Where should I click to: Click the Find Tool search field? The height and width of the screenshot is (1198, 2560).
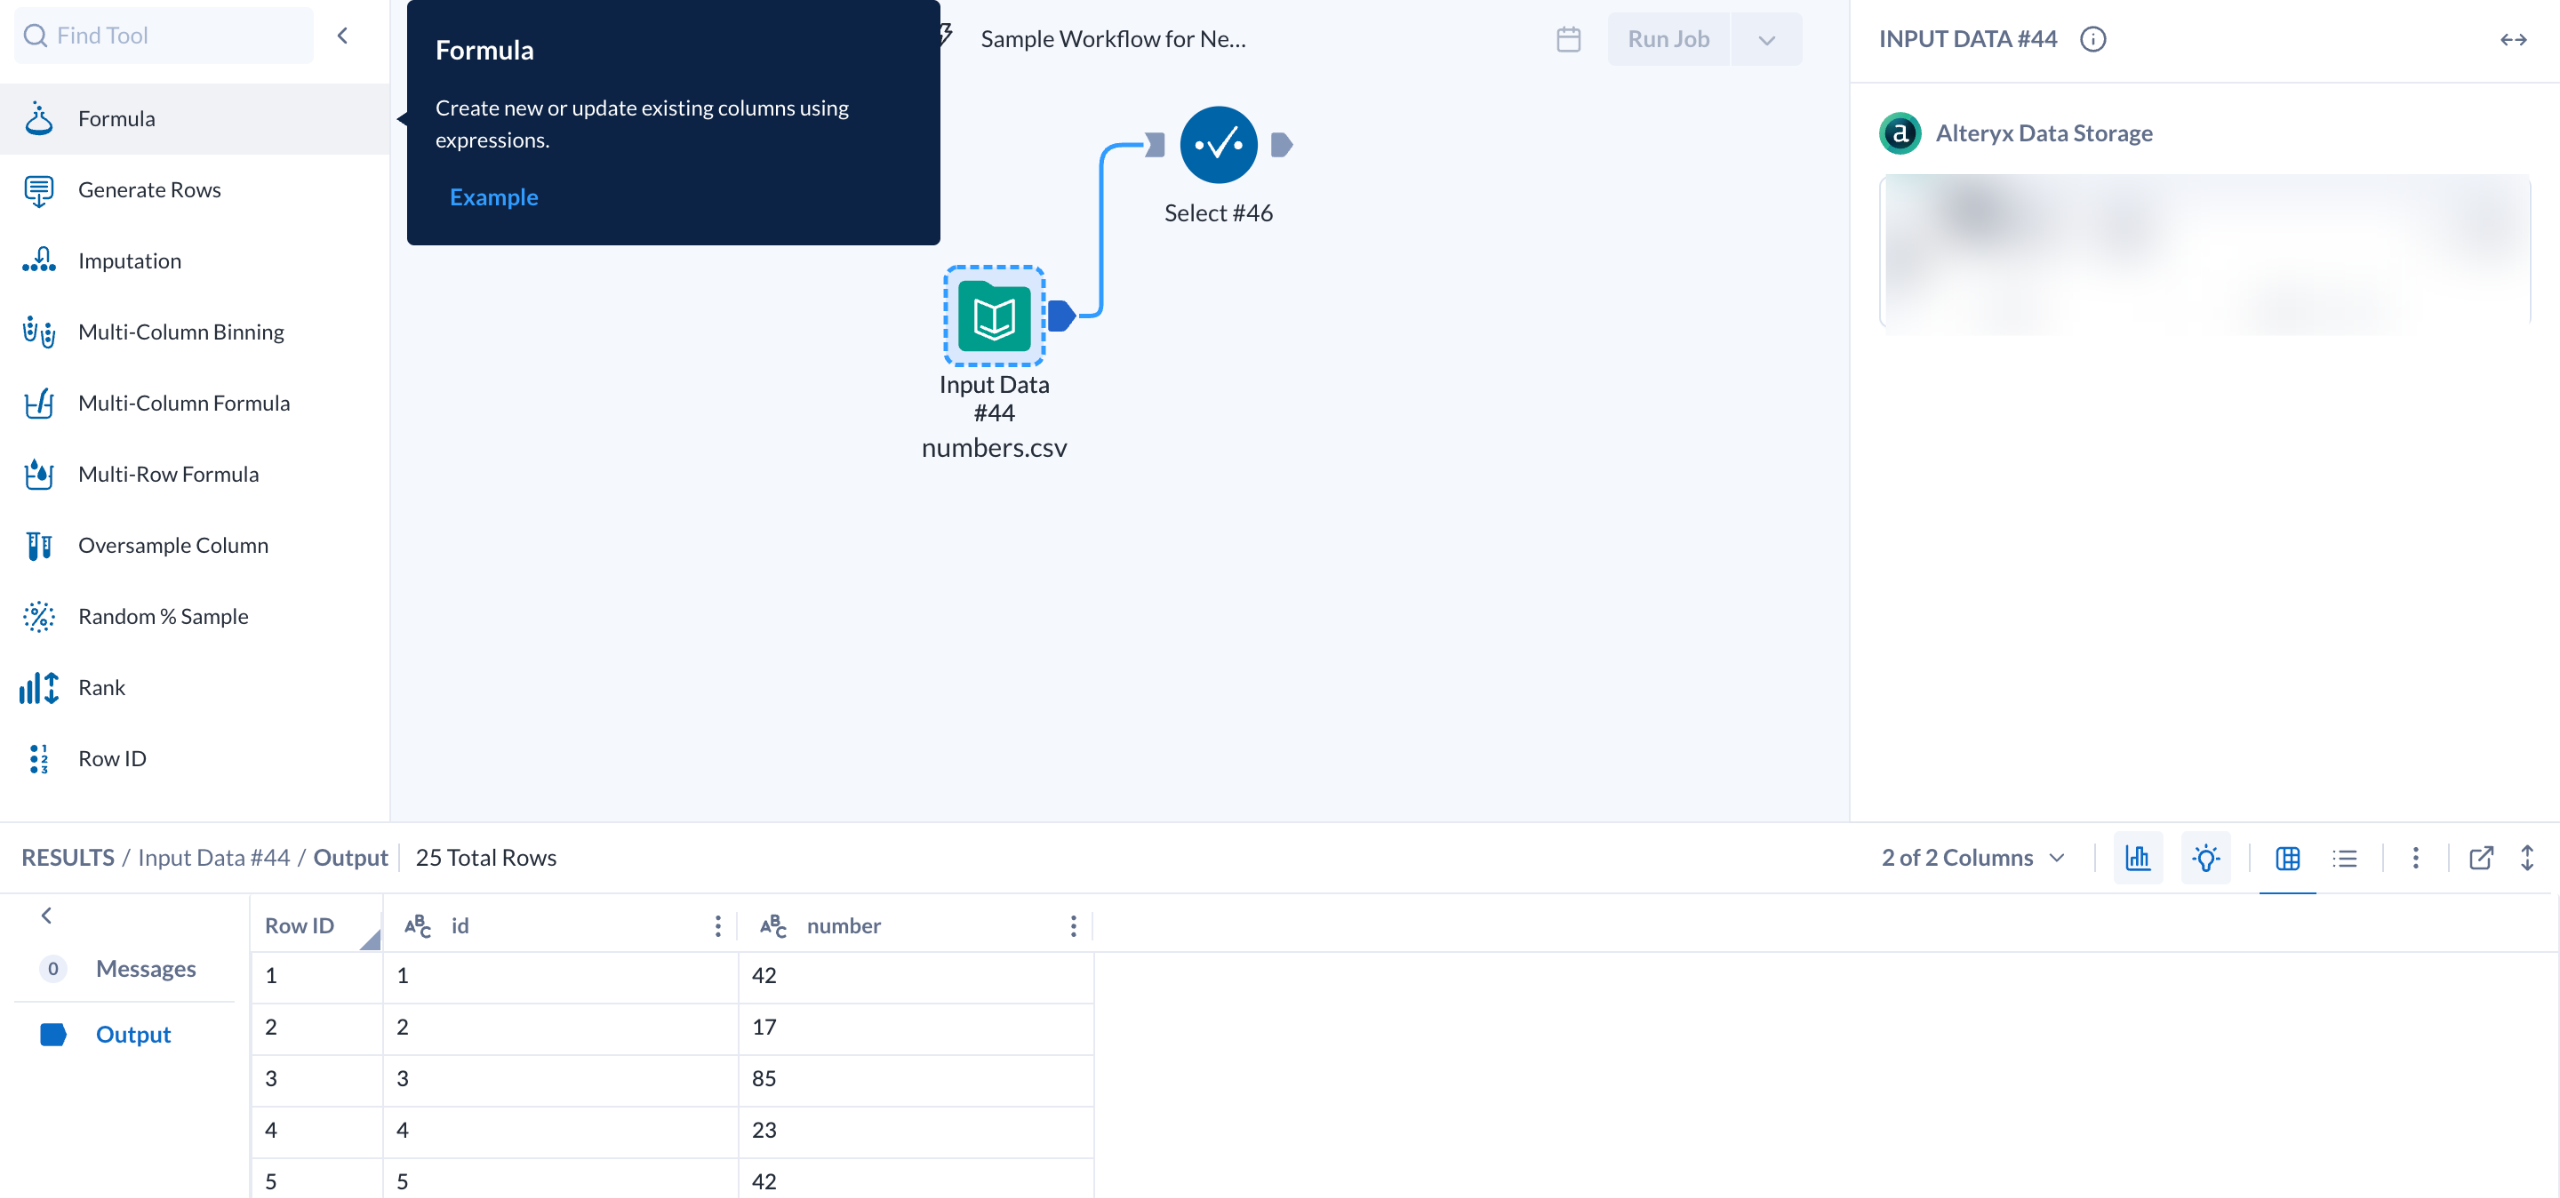[x=165, y=36]
